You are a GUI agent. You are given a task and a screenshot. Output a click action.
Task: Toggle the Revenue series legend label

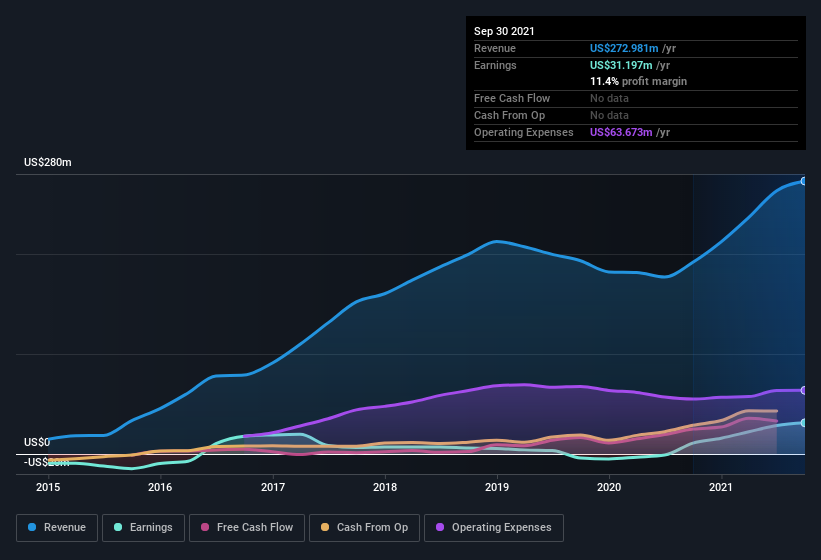click(65, 527)
